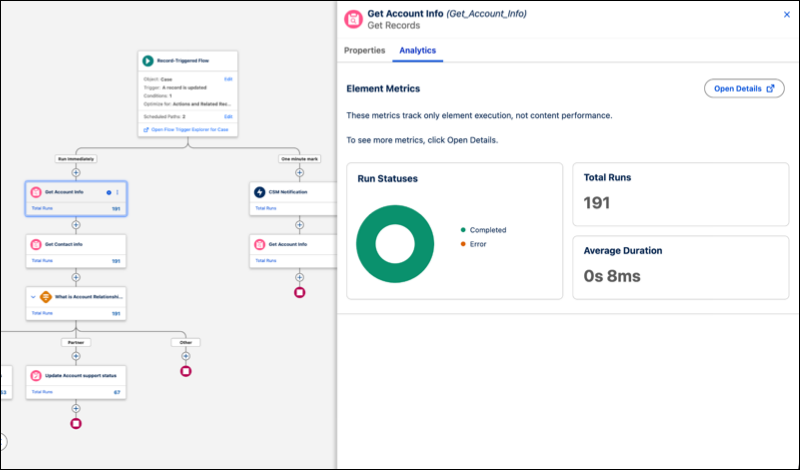Click the Average Duration 0s 8ms card
Image resolution: width=800 pixels, height=470 pixels.
[681, 267]
